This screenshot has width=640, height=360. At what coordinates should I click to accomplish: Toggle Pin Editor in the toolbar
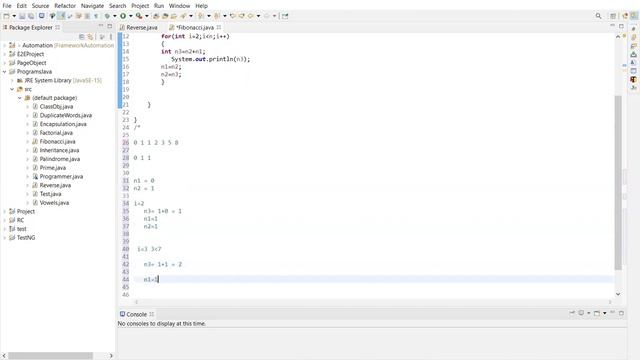[x=285, y=16]
